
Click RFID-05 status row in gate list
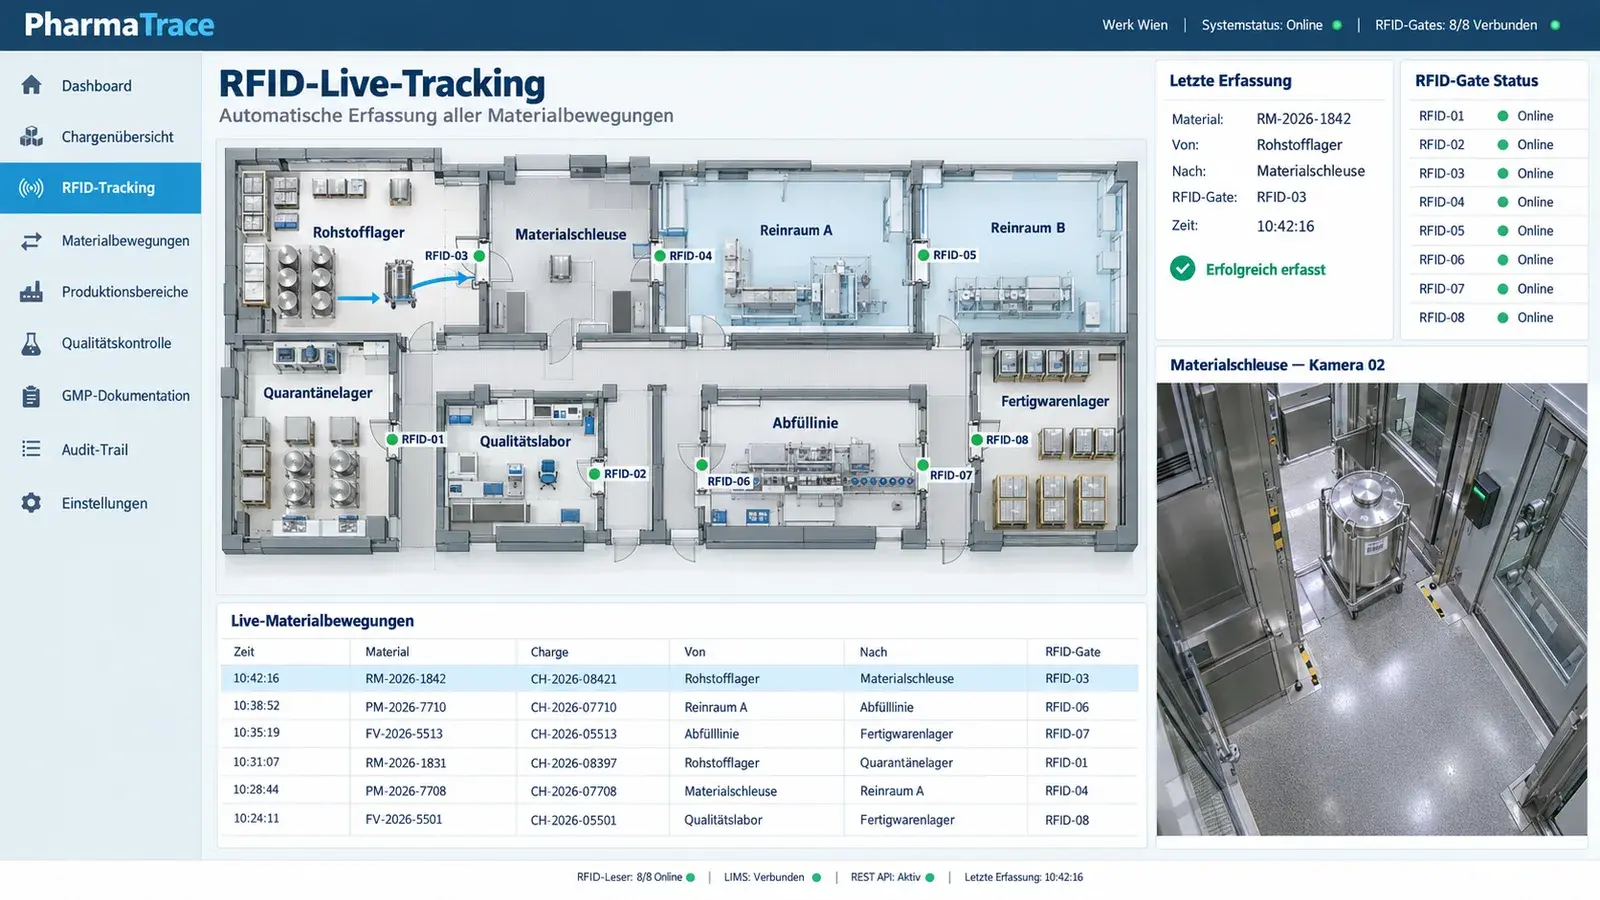[1487, 231]
